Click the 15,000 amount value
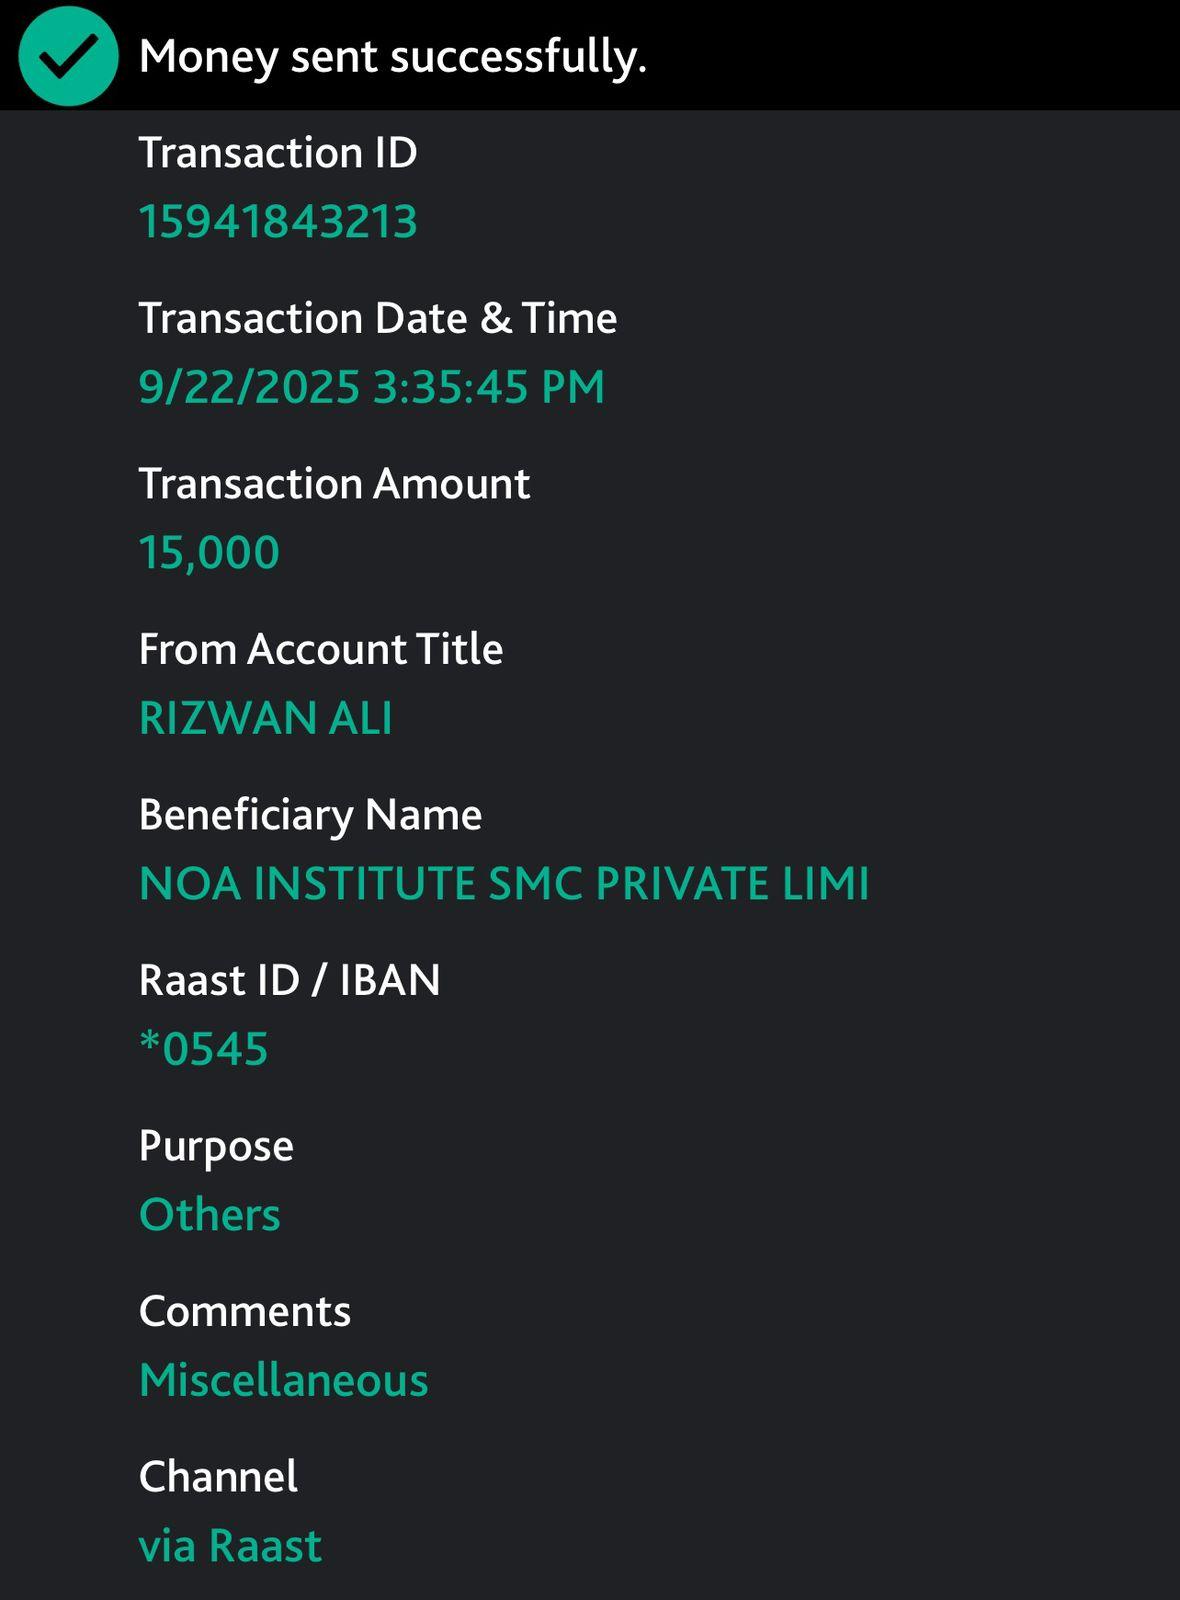Viewport: 1180px width, 1600px height. coord(209,553)
